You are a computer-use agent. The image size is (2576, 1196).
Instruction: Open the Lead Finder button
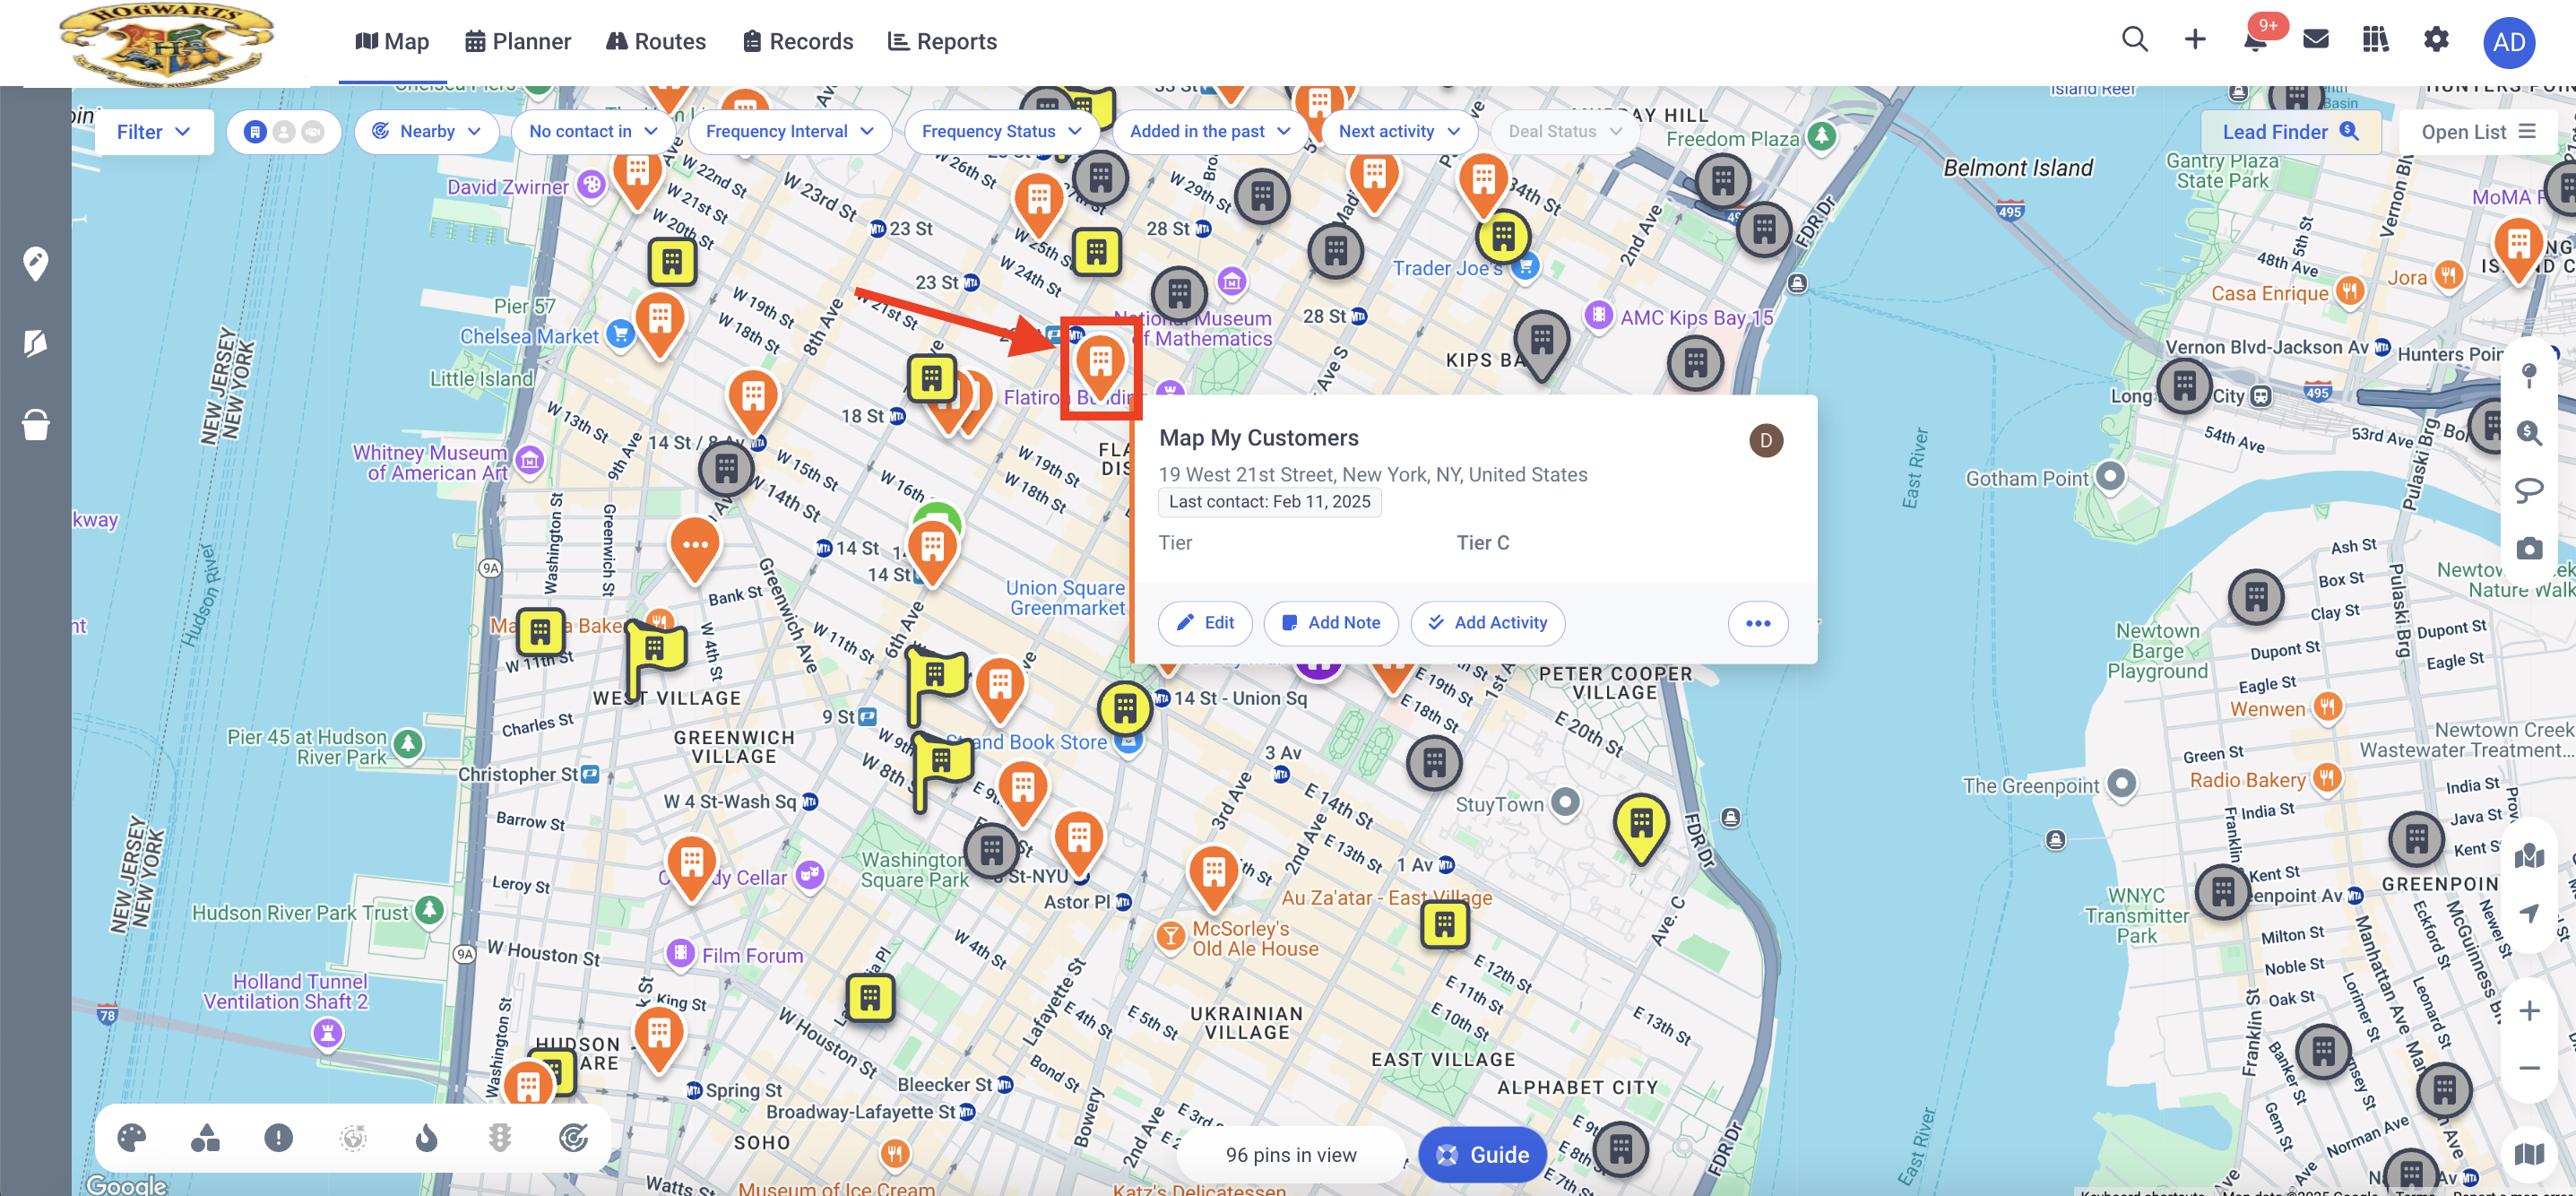pyautogui.click(x=2290, y=132)
